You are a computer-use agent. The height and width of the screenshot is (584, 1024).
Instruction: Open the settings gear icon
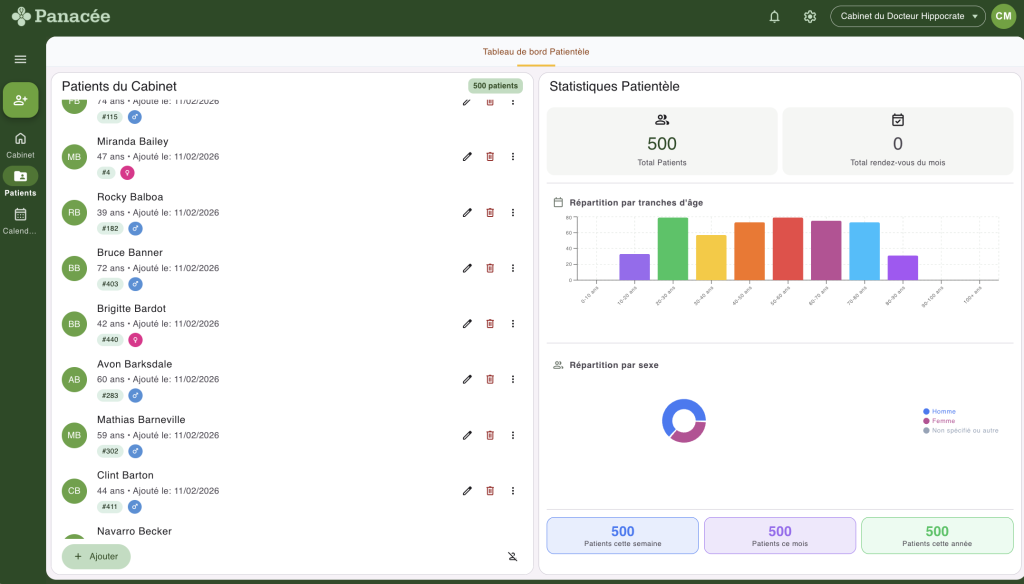pos(810,16)
